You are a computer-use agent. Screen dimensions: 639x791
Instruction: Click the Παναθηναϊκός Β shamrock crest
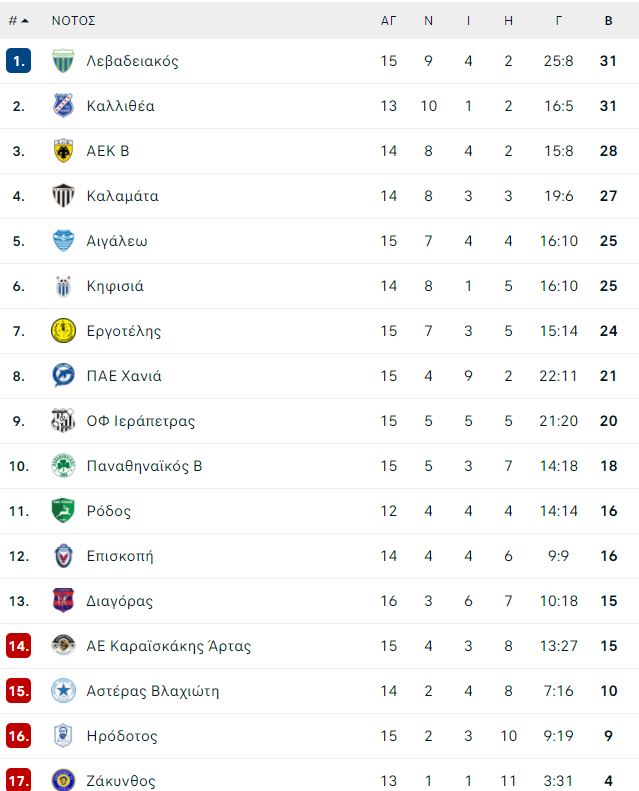click(63, 466)
